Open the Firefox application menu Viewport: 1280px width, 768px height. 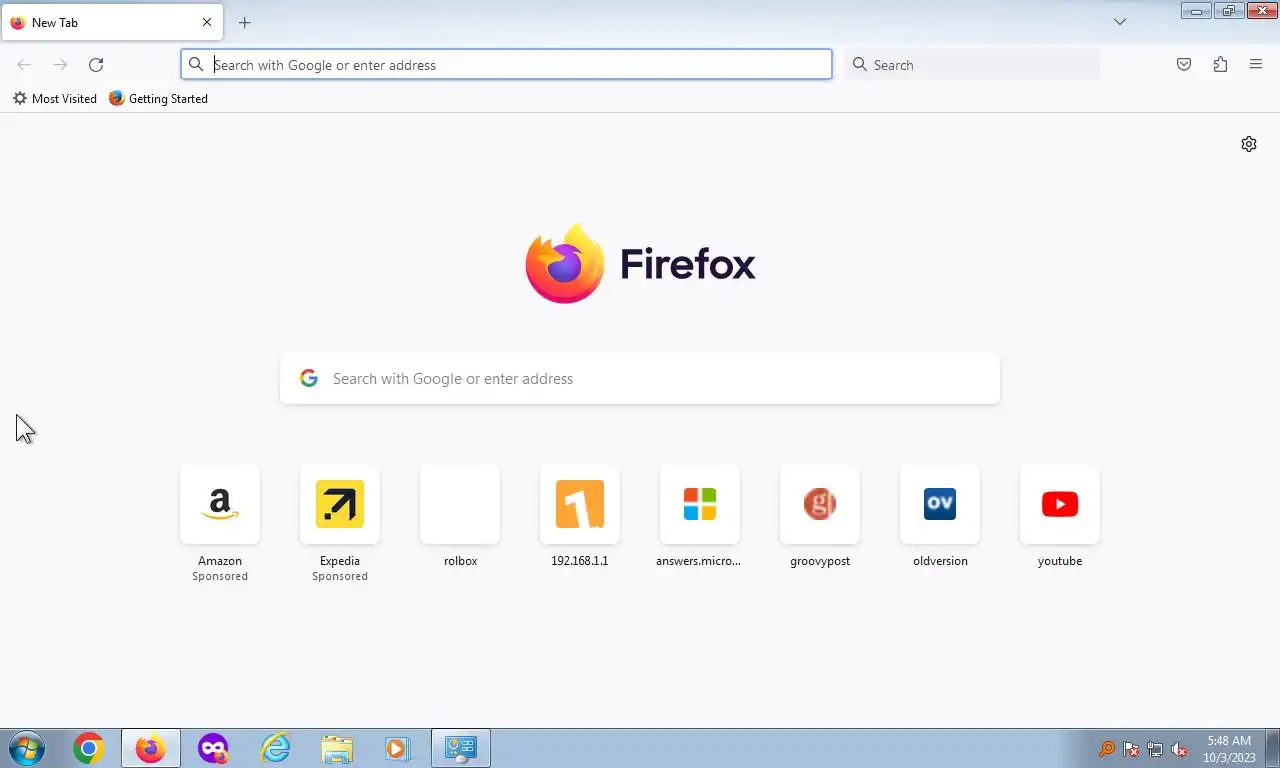click(x=1256, y=65)
